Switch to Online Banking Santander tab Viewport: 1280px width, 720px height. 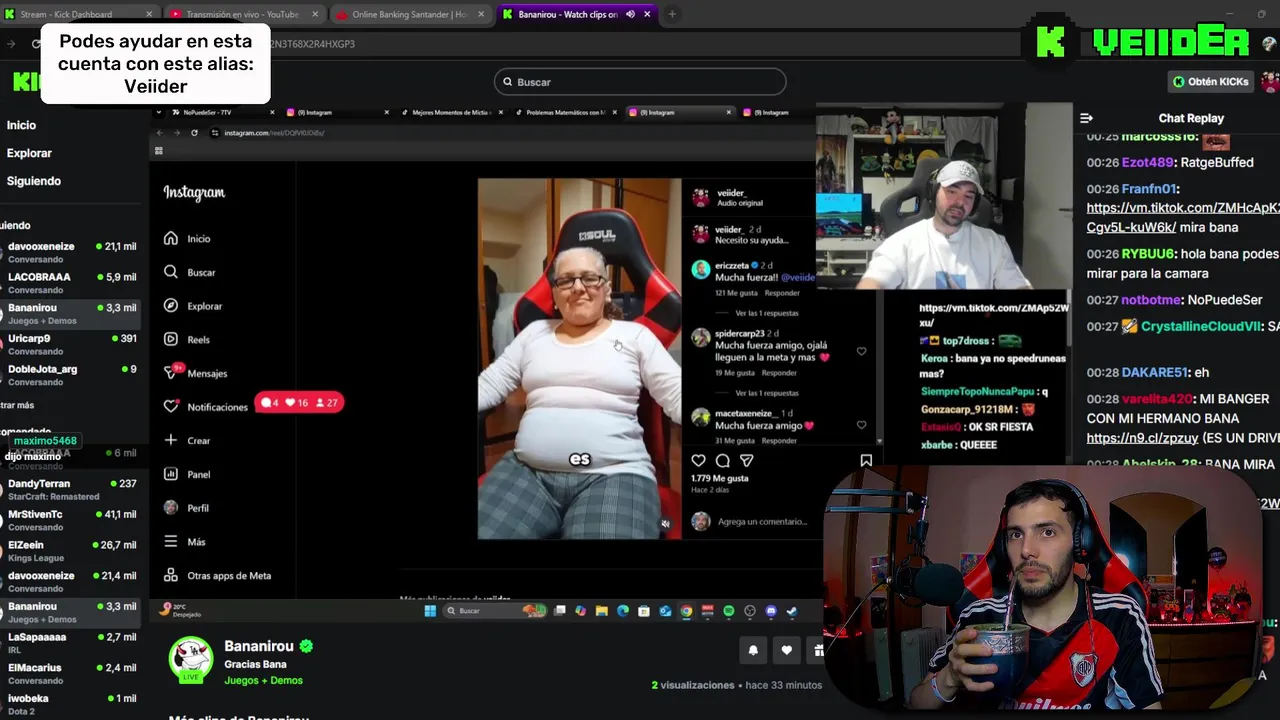click(409, 14)
